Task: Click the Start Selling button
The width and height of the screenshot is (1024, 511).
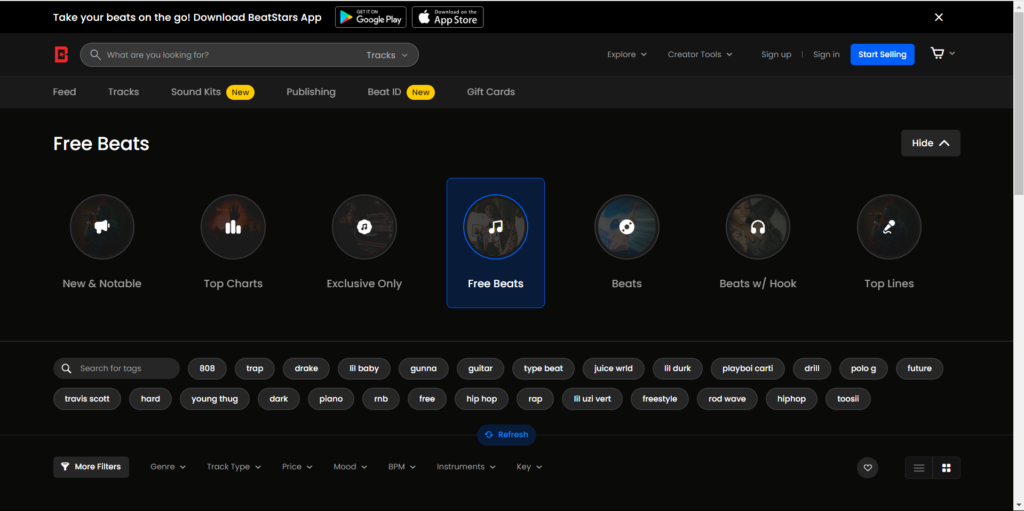Action: point(882,55)
